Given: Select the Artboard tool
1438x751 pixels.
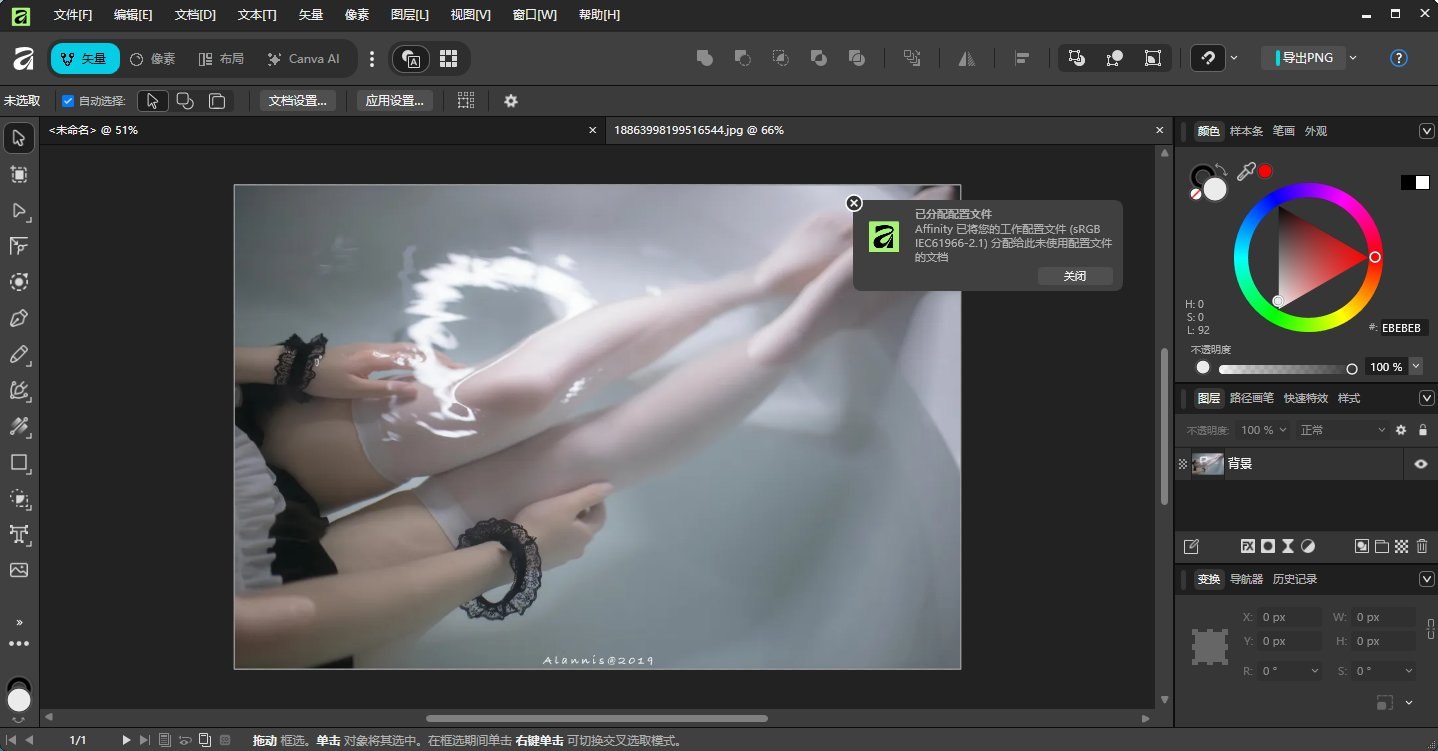Looking at the screenshot, I should tap(19, 174).
